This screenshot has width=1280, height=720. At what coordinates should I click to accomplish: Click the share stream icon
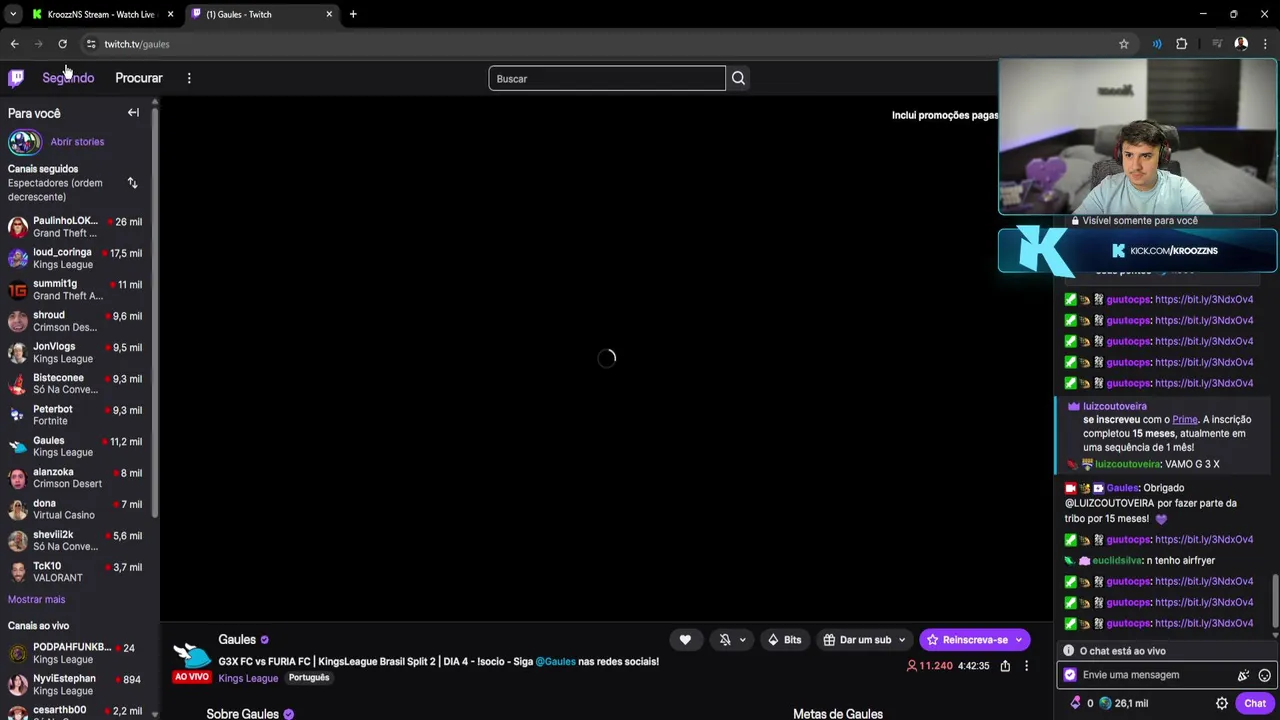pos(1005,666)
